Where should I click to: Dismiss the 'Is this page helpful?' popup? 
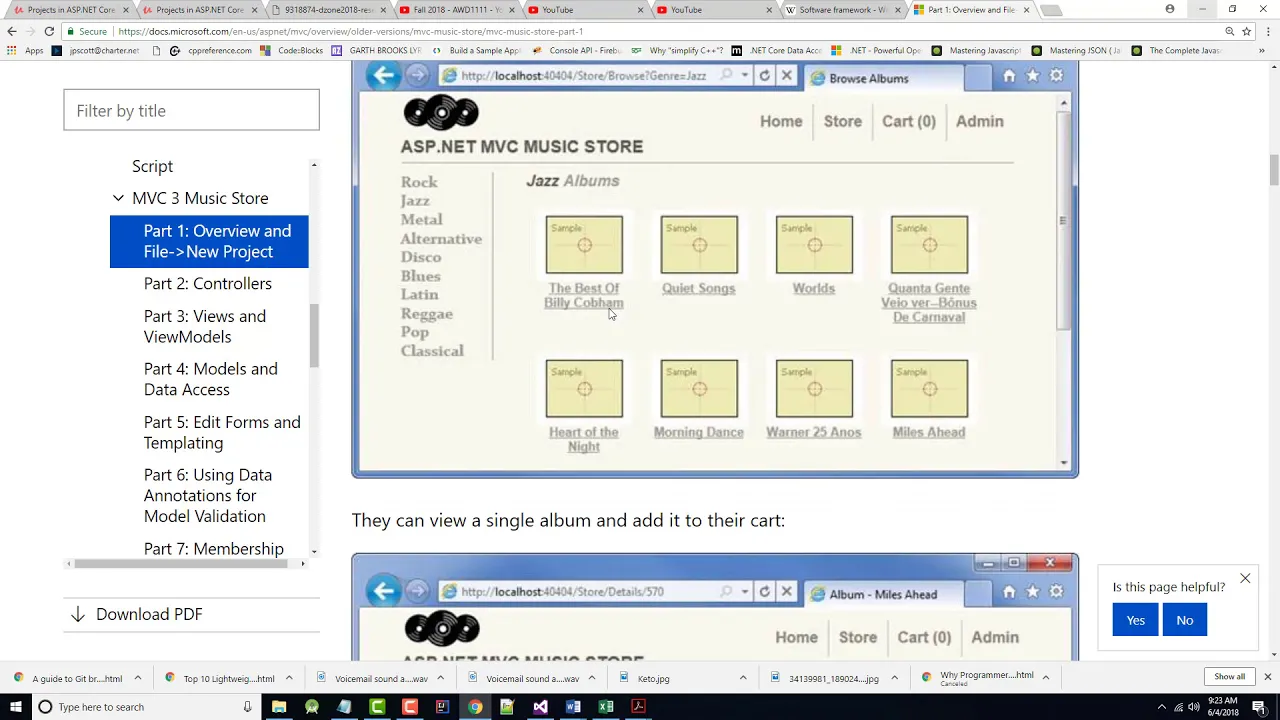coord(1245,578)
